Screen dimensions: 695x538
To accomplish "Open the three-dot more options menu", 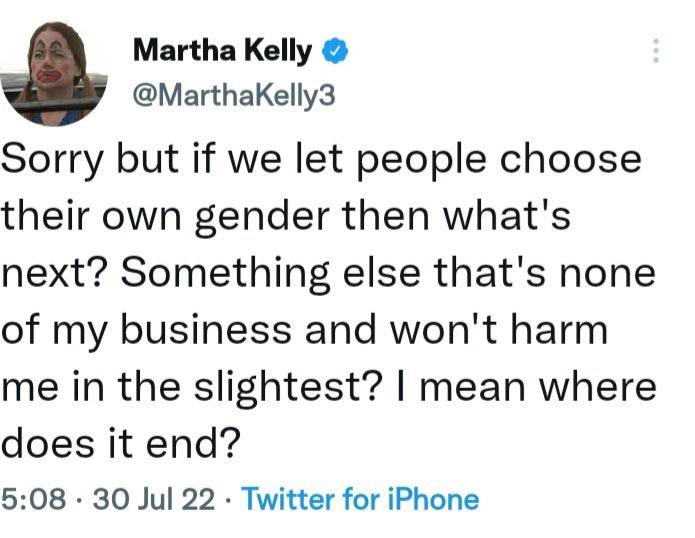I will [655, 50].
